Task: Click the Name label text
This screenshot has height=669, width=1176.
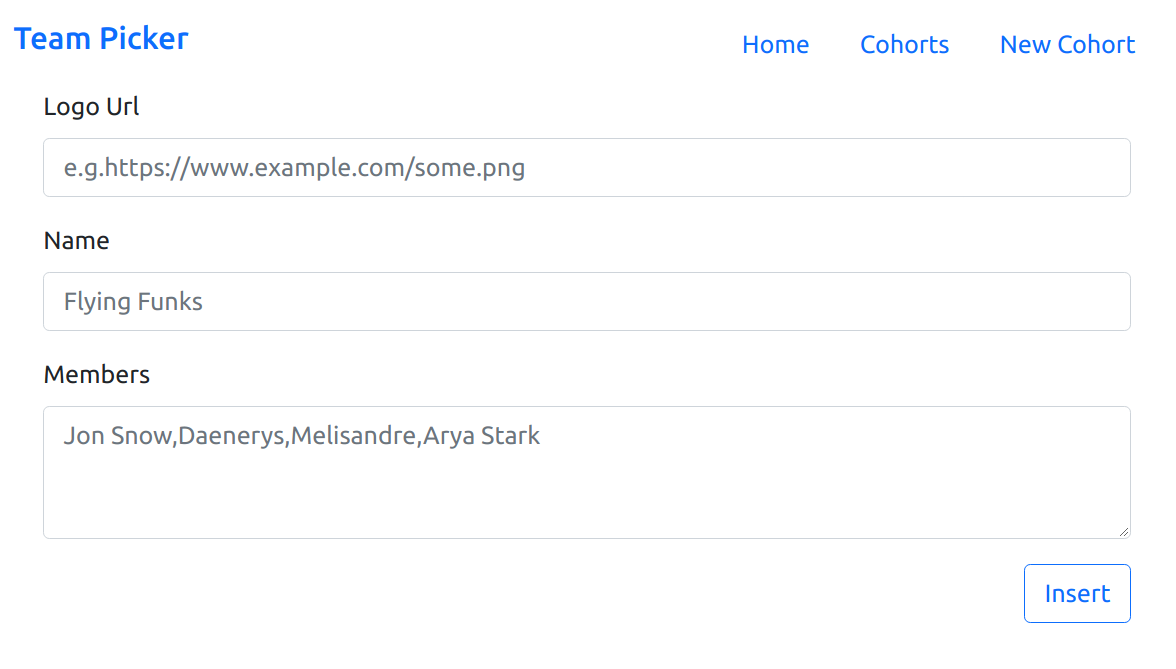Action: click(77, 240)
